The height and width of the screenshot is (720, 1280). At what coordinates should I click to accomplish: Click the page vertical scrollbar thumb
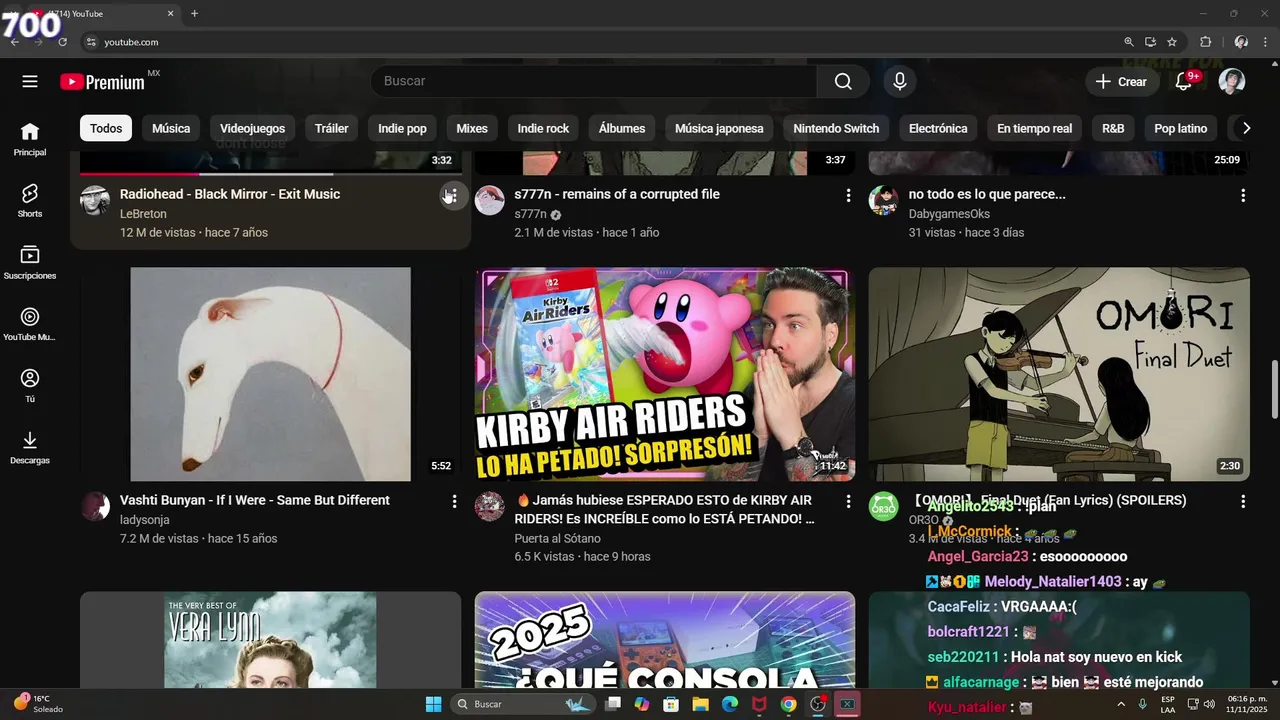coord(1274,390)
